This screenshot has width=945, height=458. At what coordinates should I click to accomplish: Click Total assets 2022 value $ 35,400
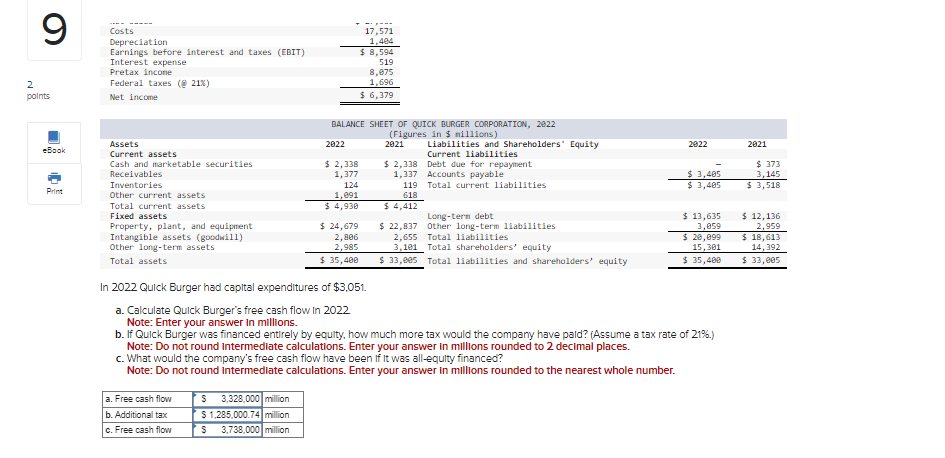tap(340, 261)
